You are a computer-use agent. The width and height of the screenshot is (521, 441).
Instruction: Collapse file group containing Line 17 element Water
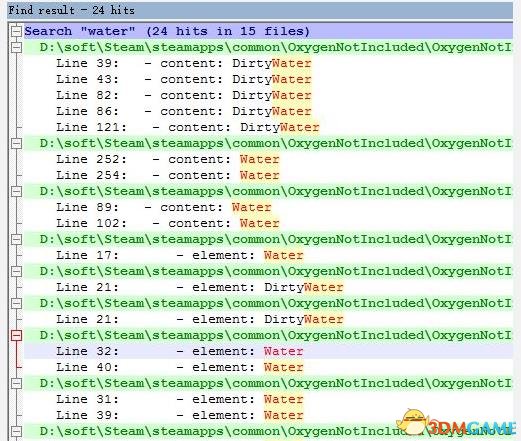tap(16, 239)
